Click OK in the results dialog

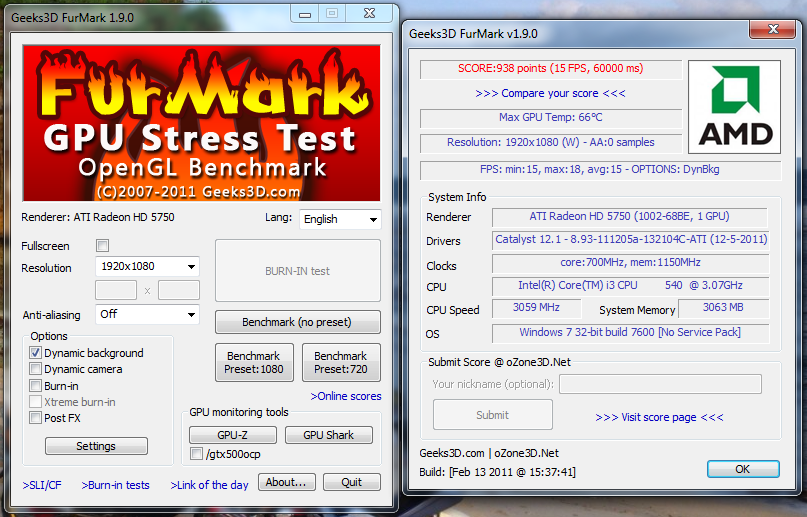pos(743,469)
